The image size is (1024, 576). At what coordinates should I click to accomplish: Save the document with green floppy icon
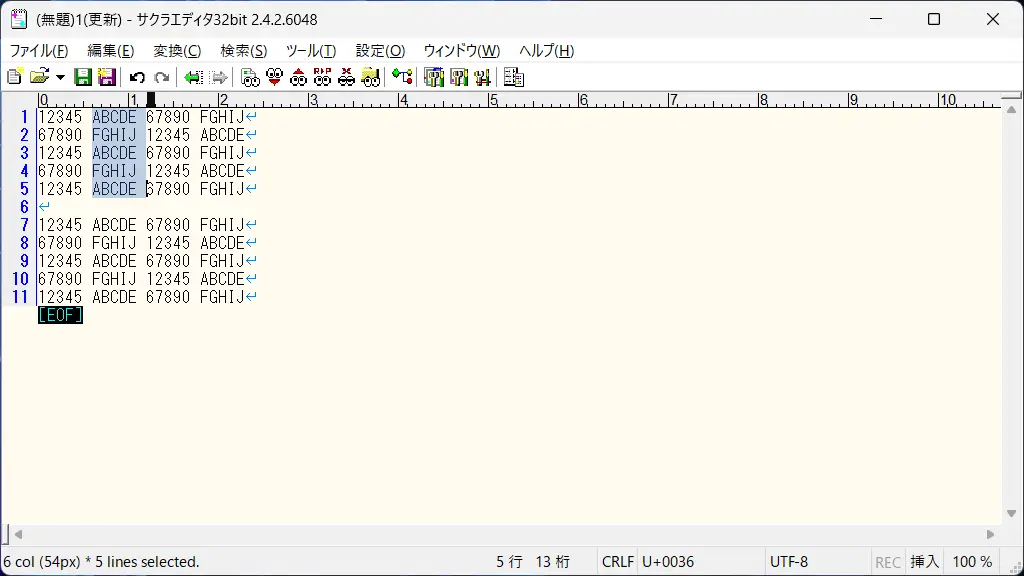click(83, 77)
